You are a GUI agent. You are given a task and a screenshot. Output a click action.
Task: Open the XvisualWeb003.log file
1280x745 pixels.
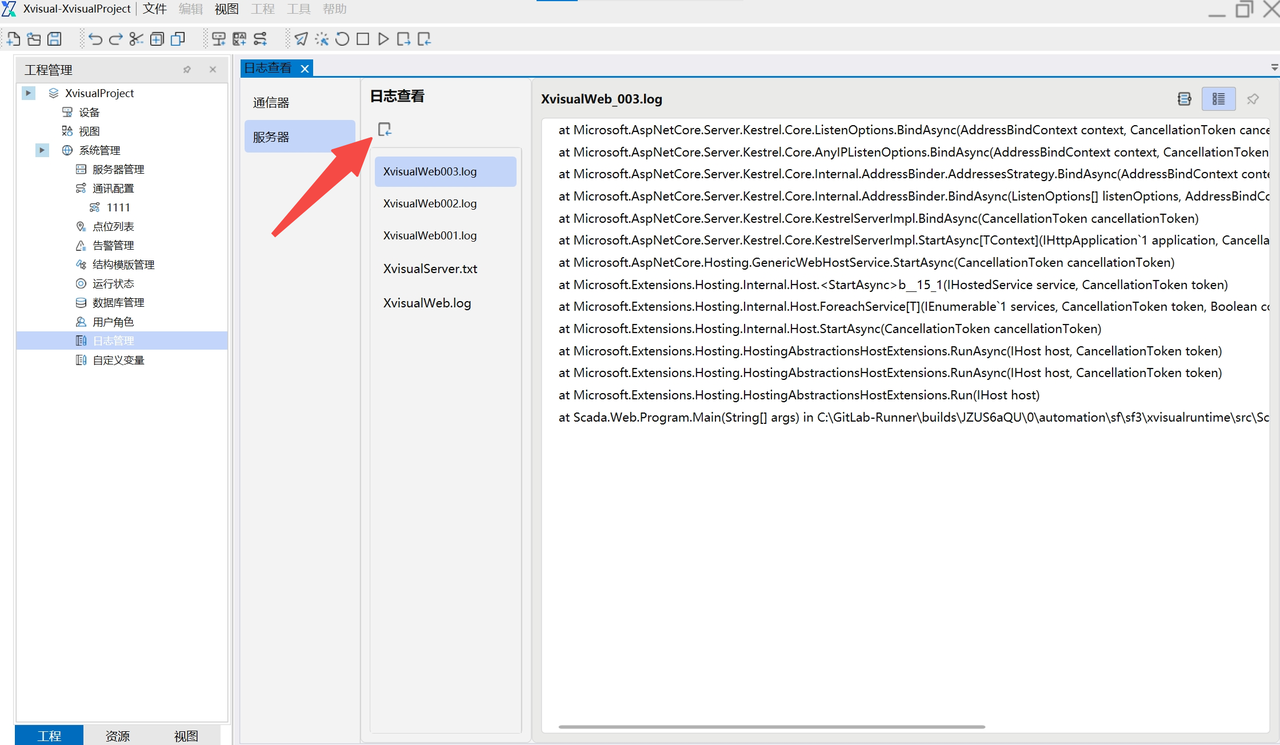446,171
